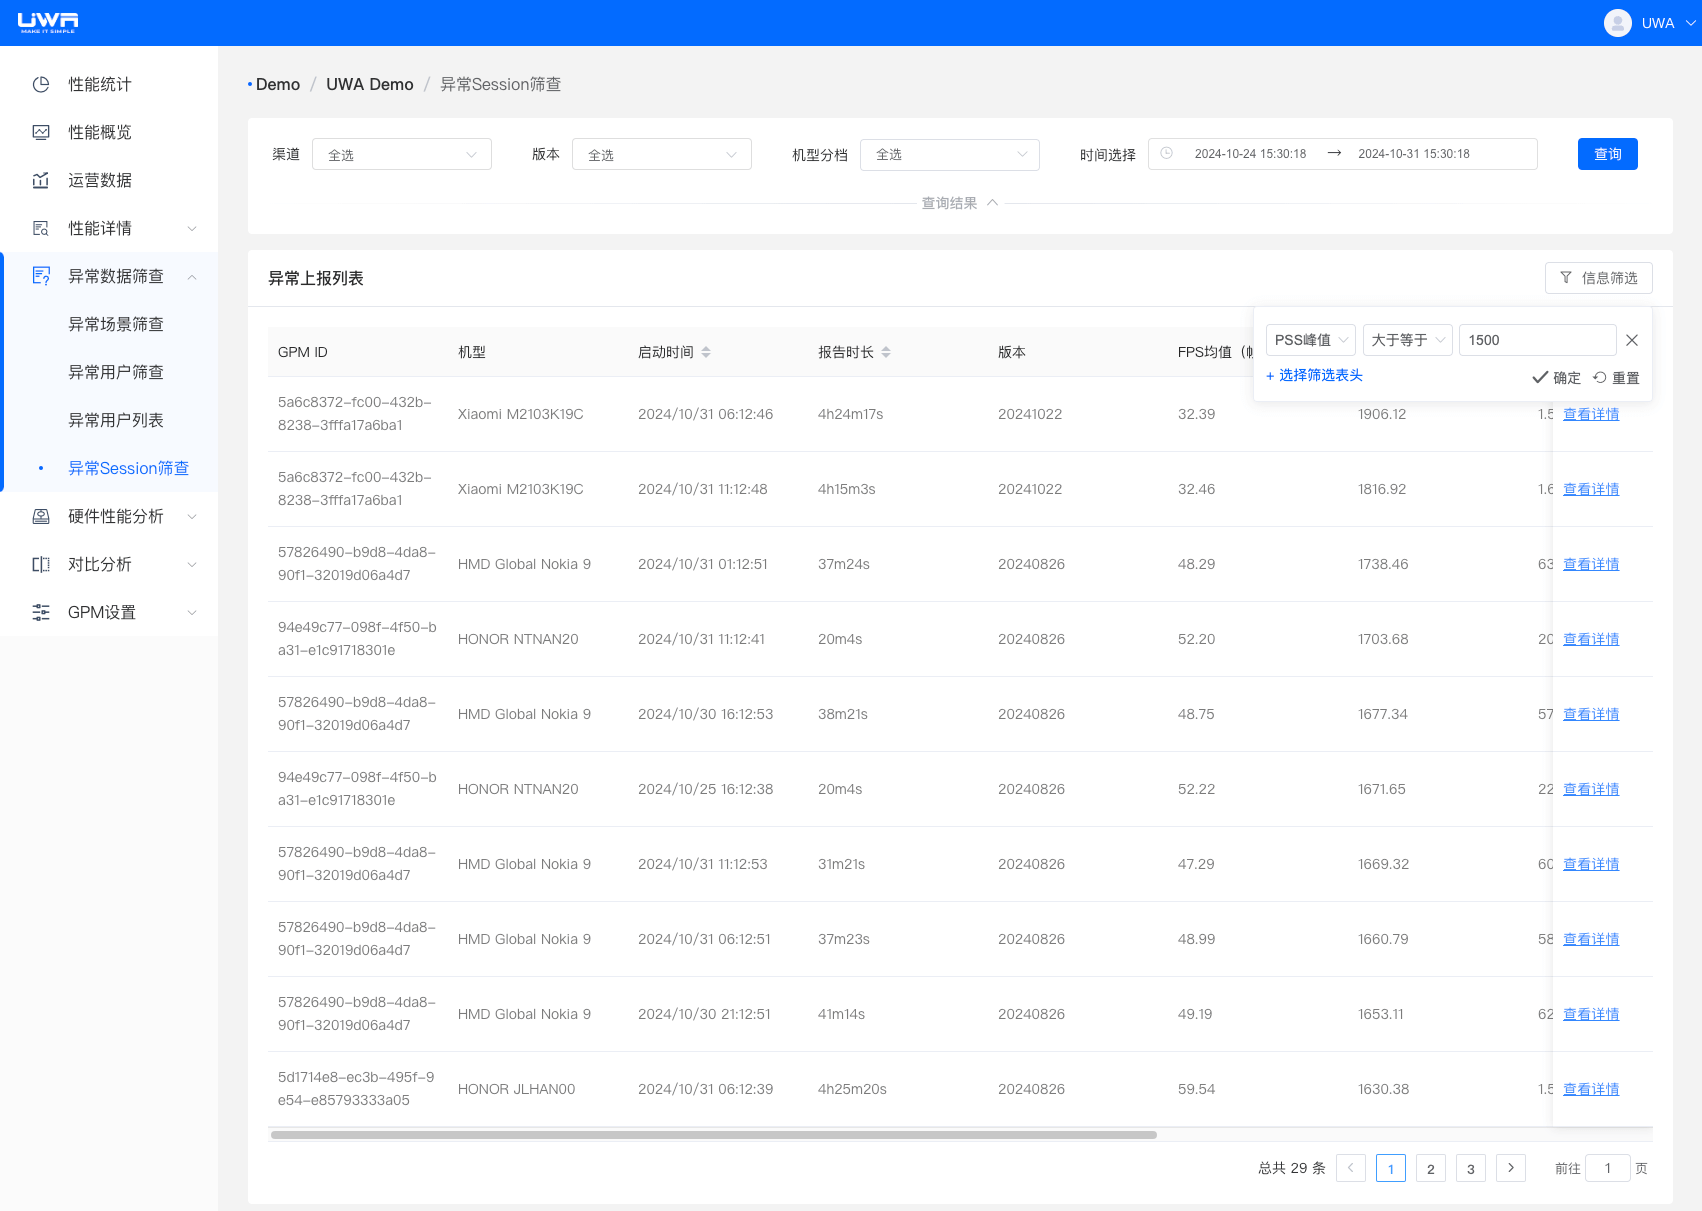
Task: Open the user avatar icon
Action: (x=1617, y=23)
